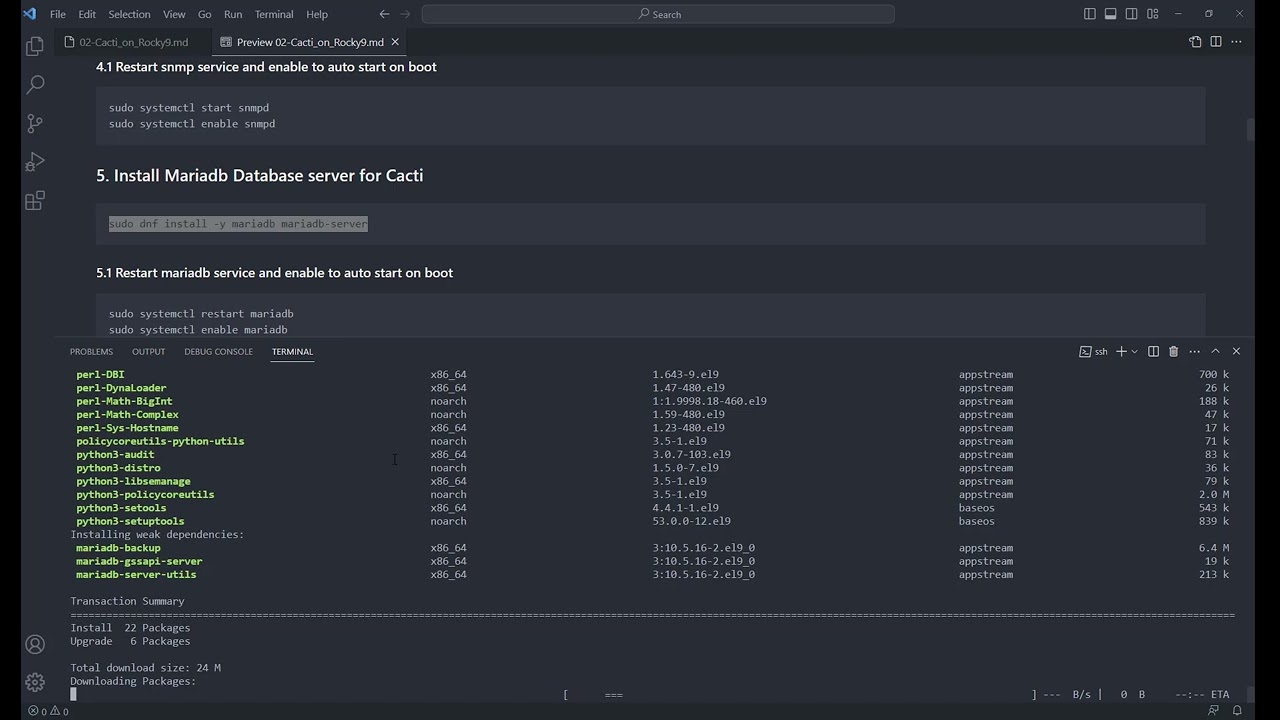Click the perl-DBI package row
The image size is (1280, 720).
point(652,375)
